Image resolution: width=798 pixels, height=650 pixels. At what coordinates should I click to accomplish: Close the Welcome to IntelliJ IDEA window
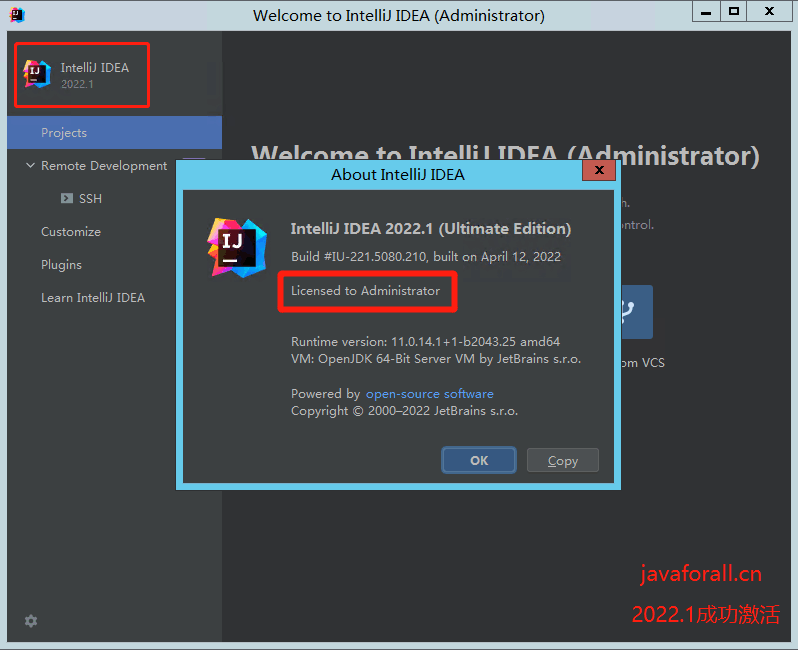point(769,11)
